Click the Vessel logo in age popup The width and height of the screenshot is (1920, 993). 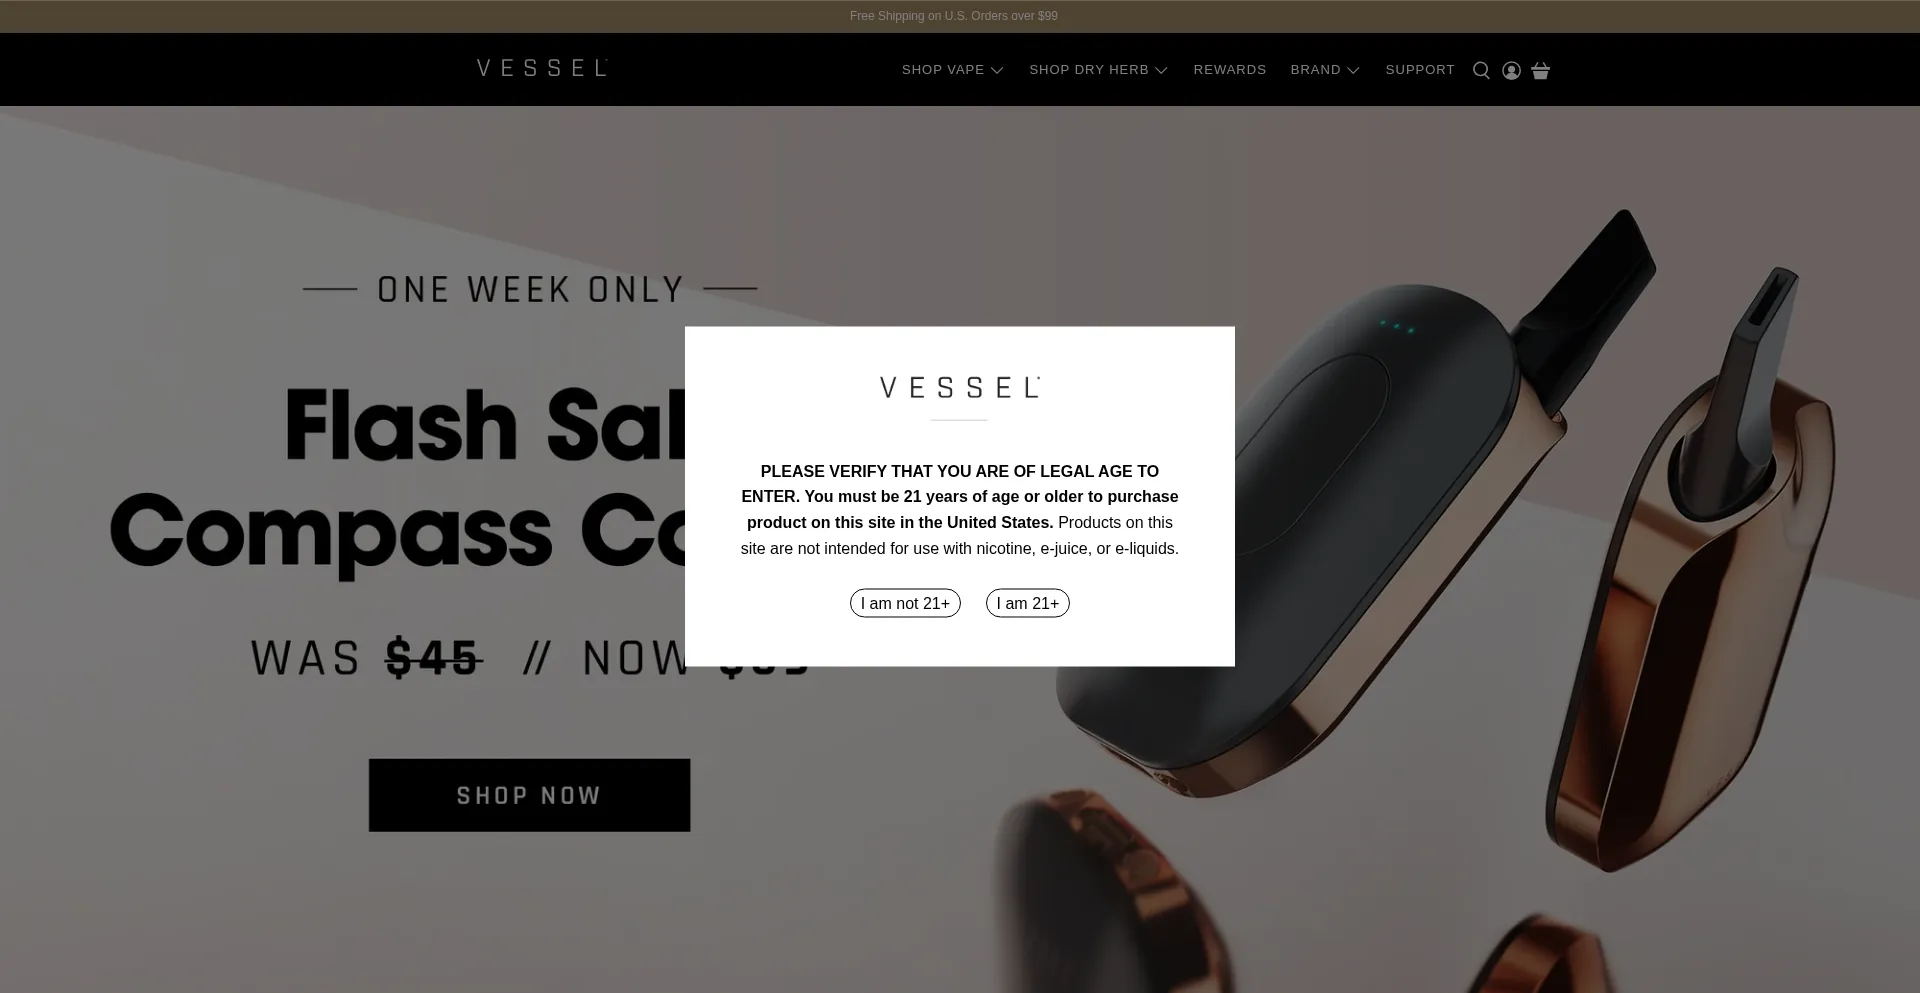pos(960,388)
